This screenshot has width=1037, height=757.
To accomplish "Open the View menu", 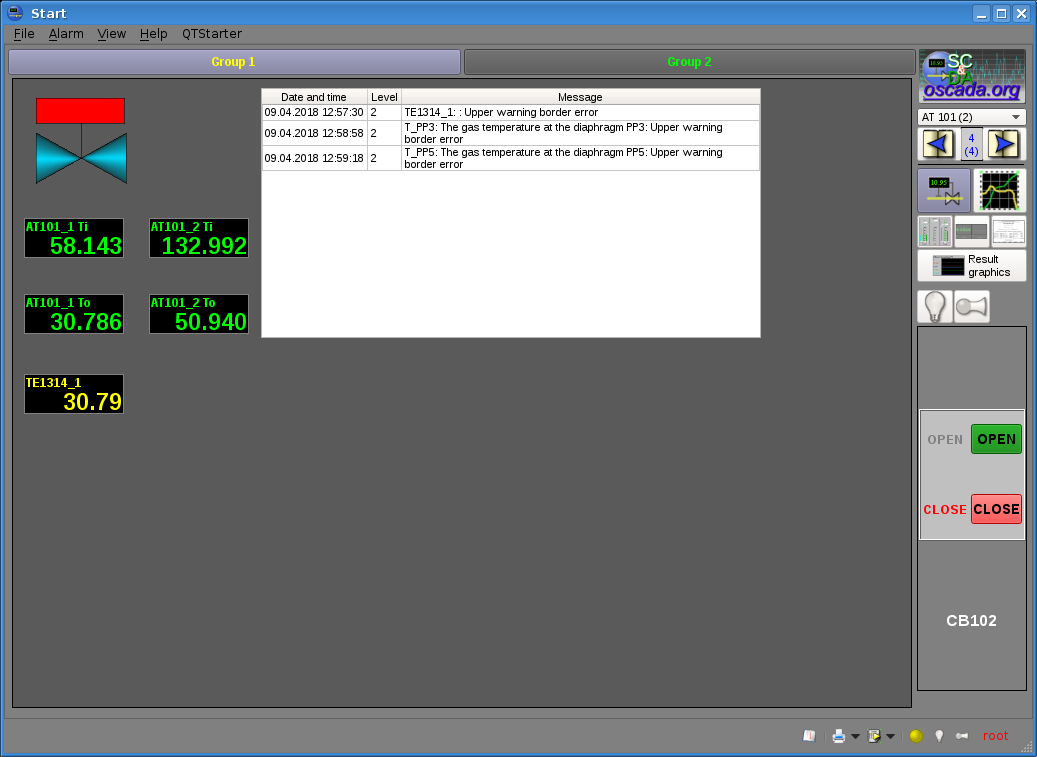I will click(x=112, y=34).
